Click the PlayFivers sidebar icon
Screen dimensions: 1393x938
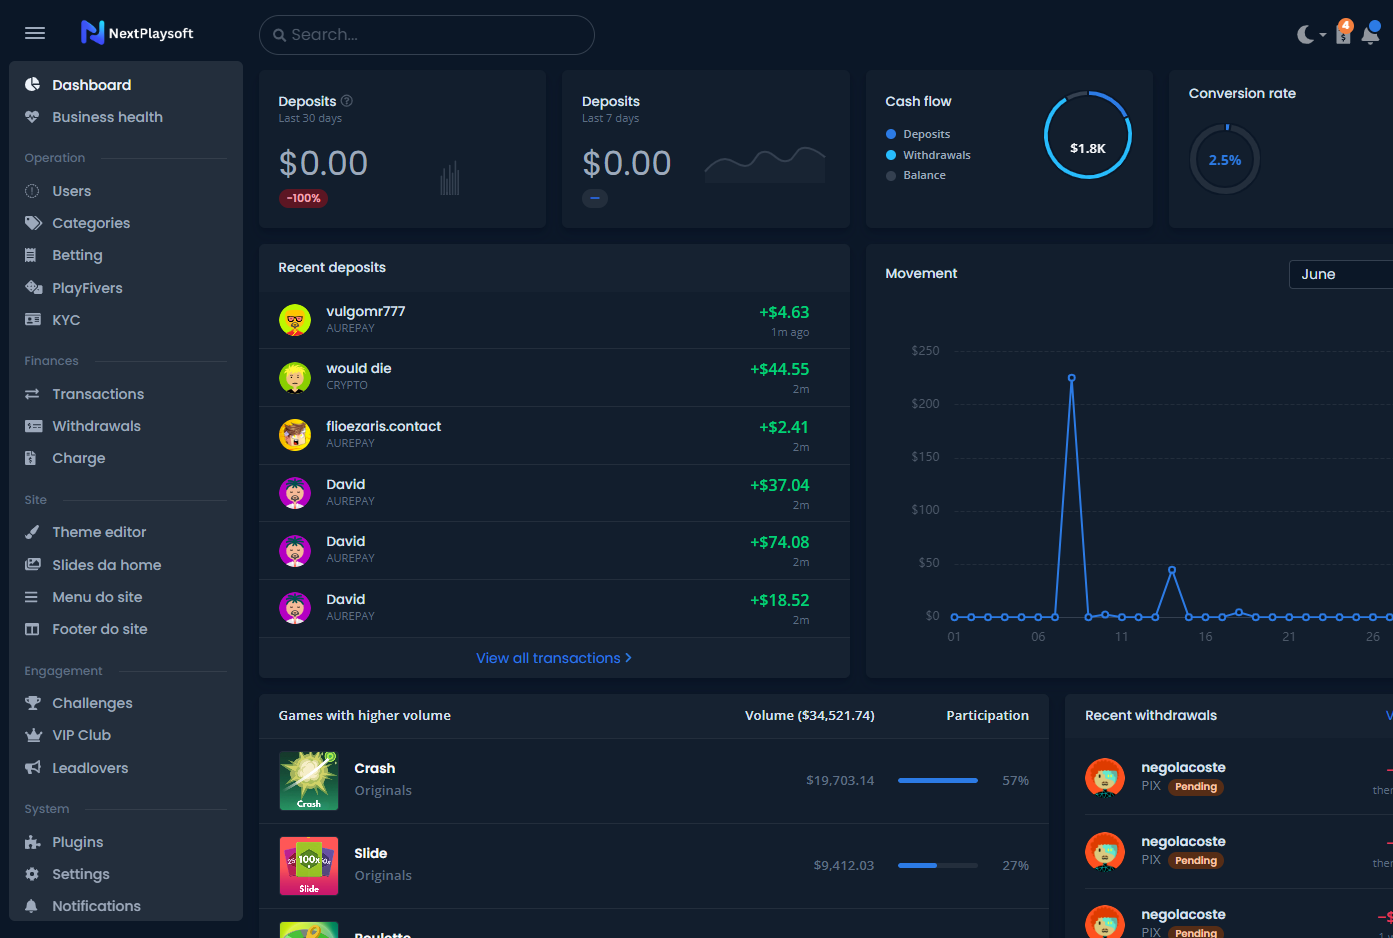tap(33, 288)
